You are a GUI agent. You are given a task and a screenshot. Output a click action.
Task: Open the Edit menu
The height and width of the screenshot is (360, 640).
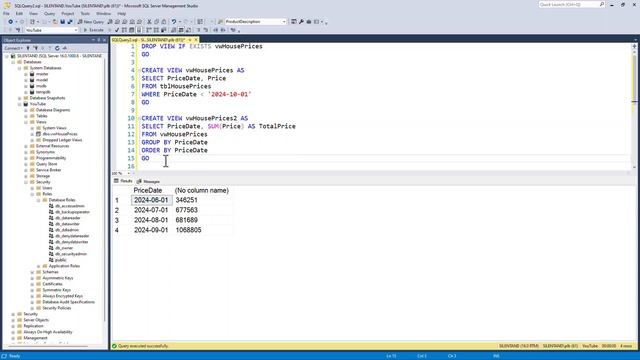(19, 13)
